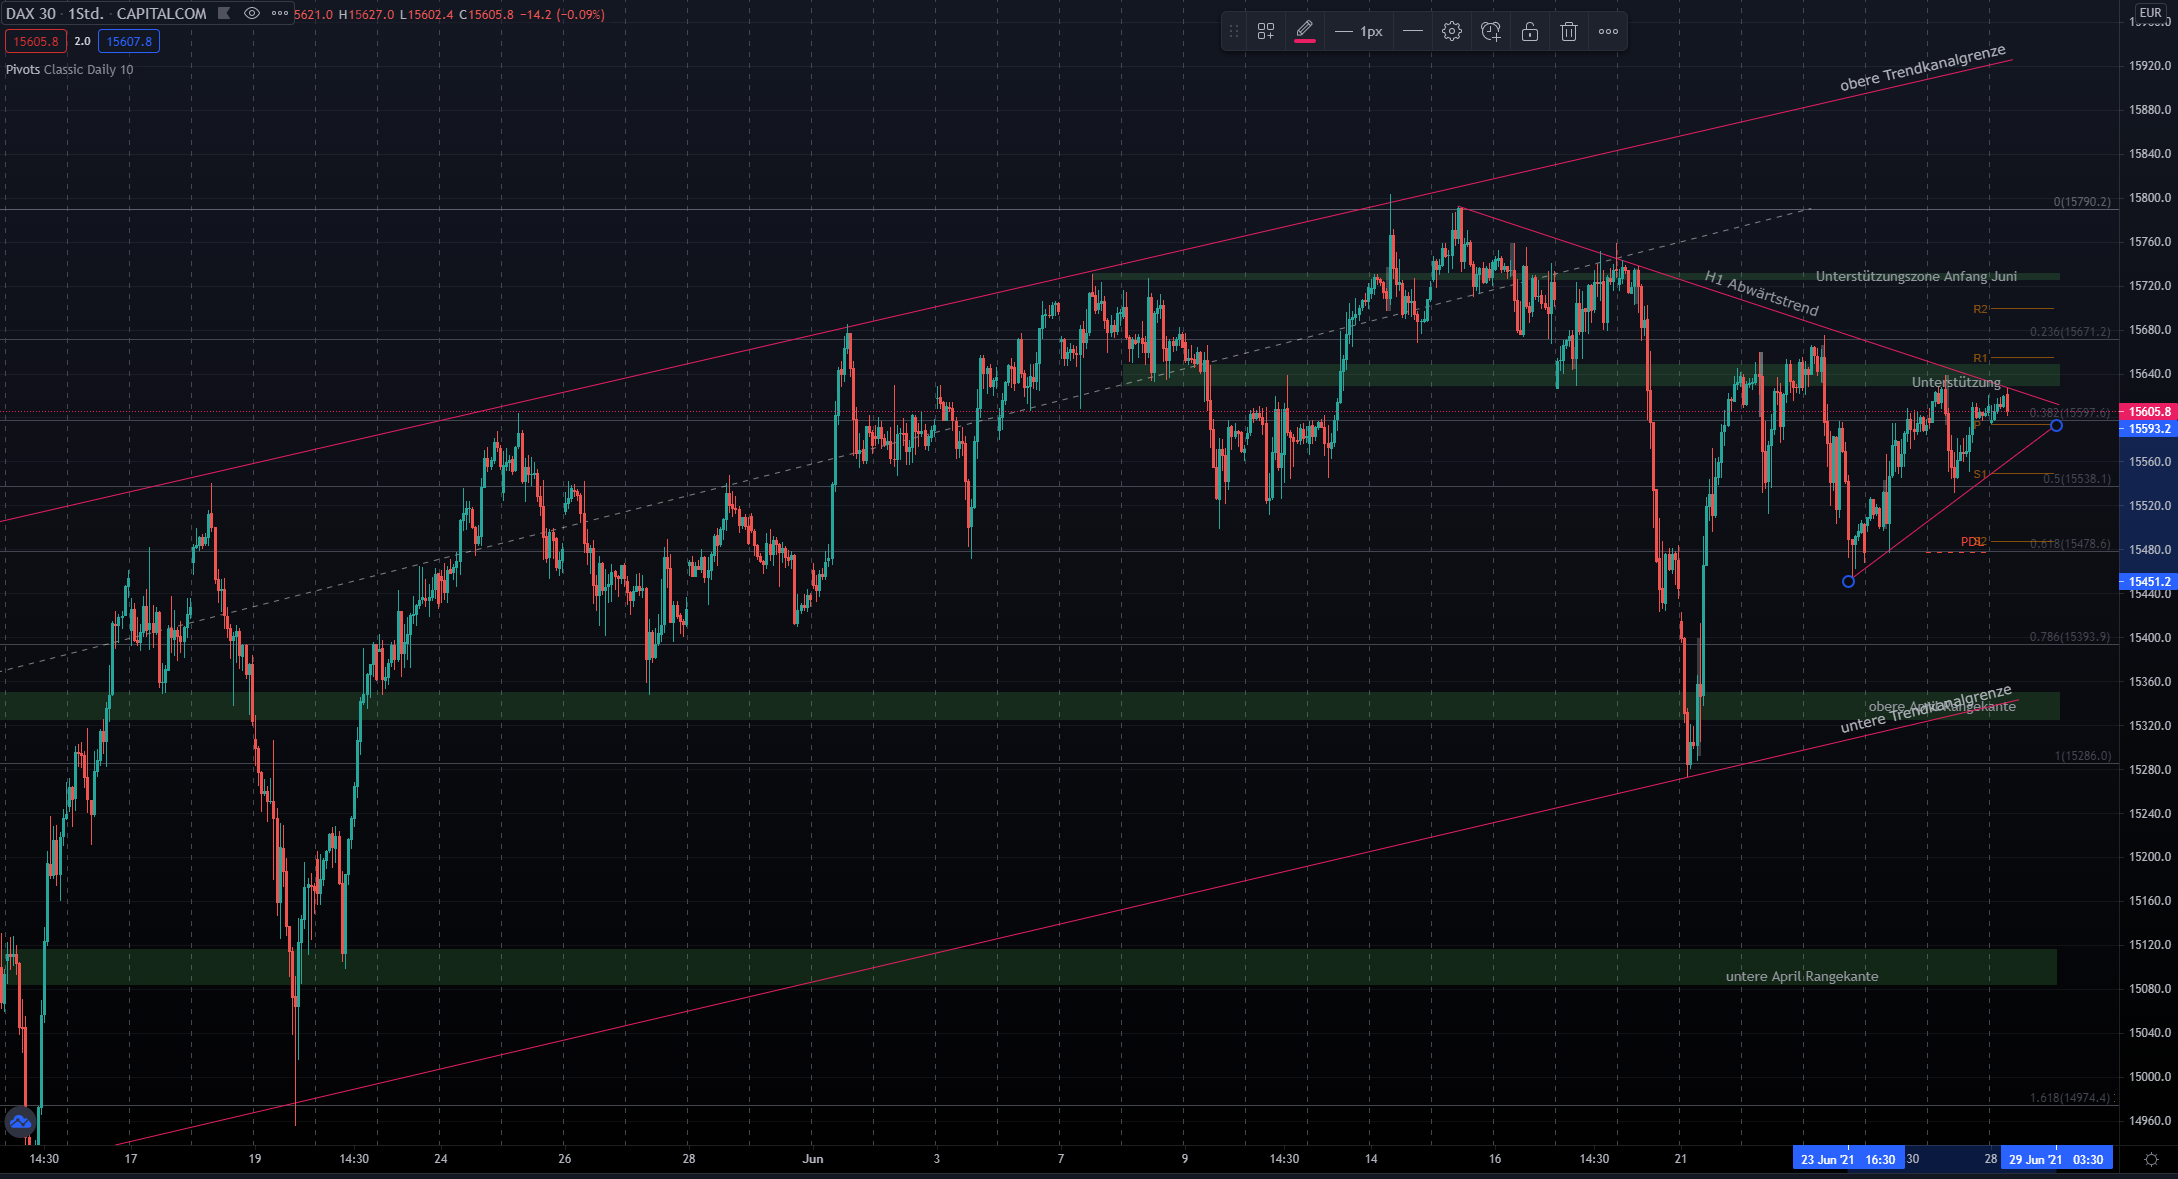The image size is (2178, 1179).
Task: Add alert with alarm clock icon
Action: (1490, 31)
